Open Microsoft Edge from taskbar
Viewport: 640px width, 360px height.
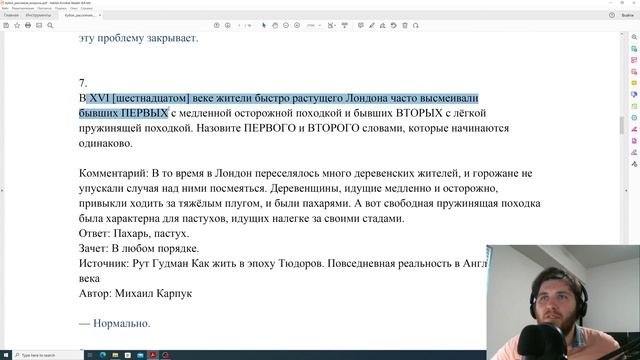(103, 355)
